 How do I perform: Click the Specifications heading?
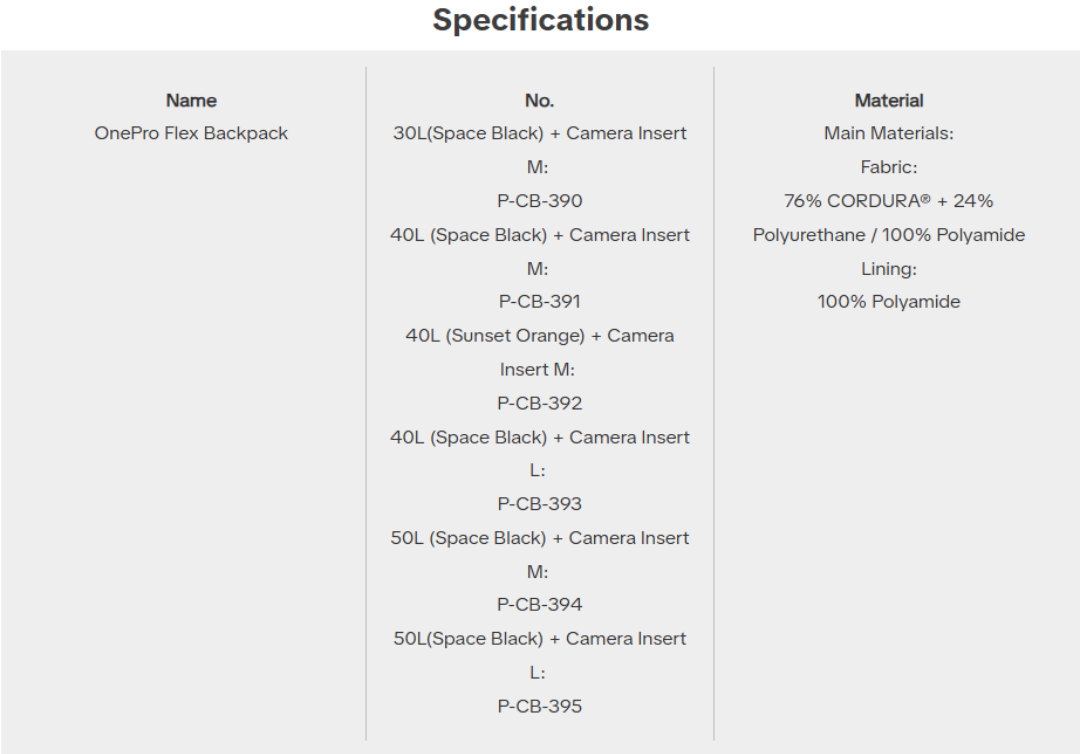[x=540, y=20]
